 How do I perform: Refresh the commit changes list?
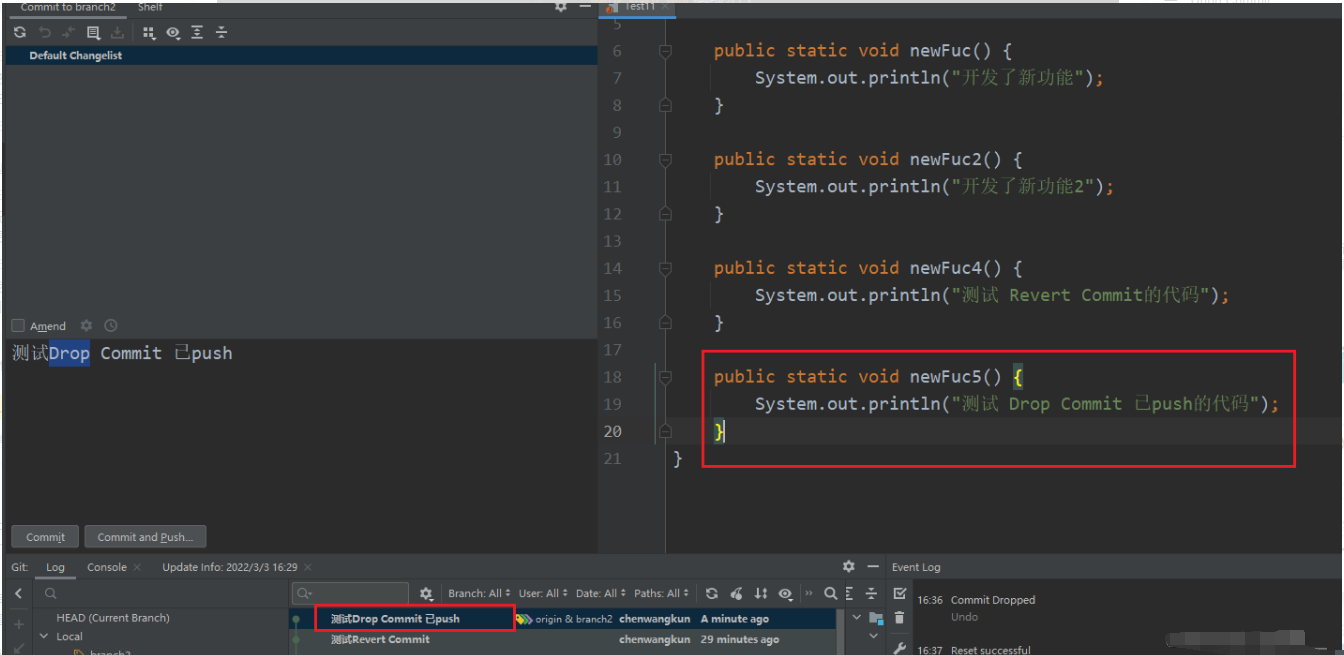click(20, 33)
